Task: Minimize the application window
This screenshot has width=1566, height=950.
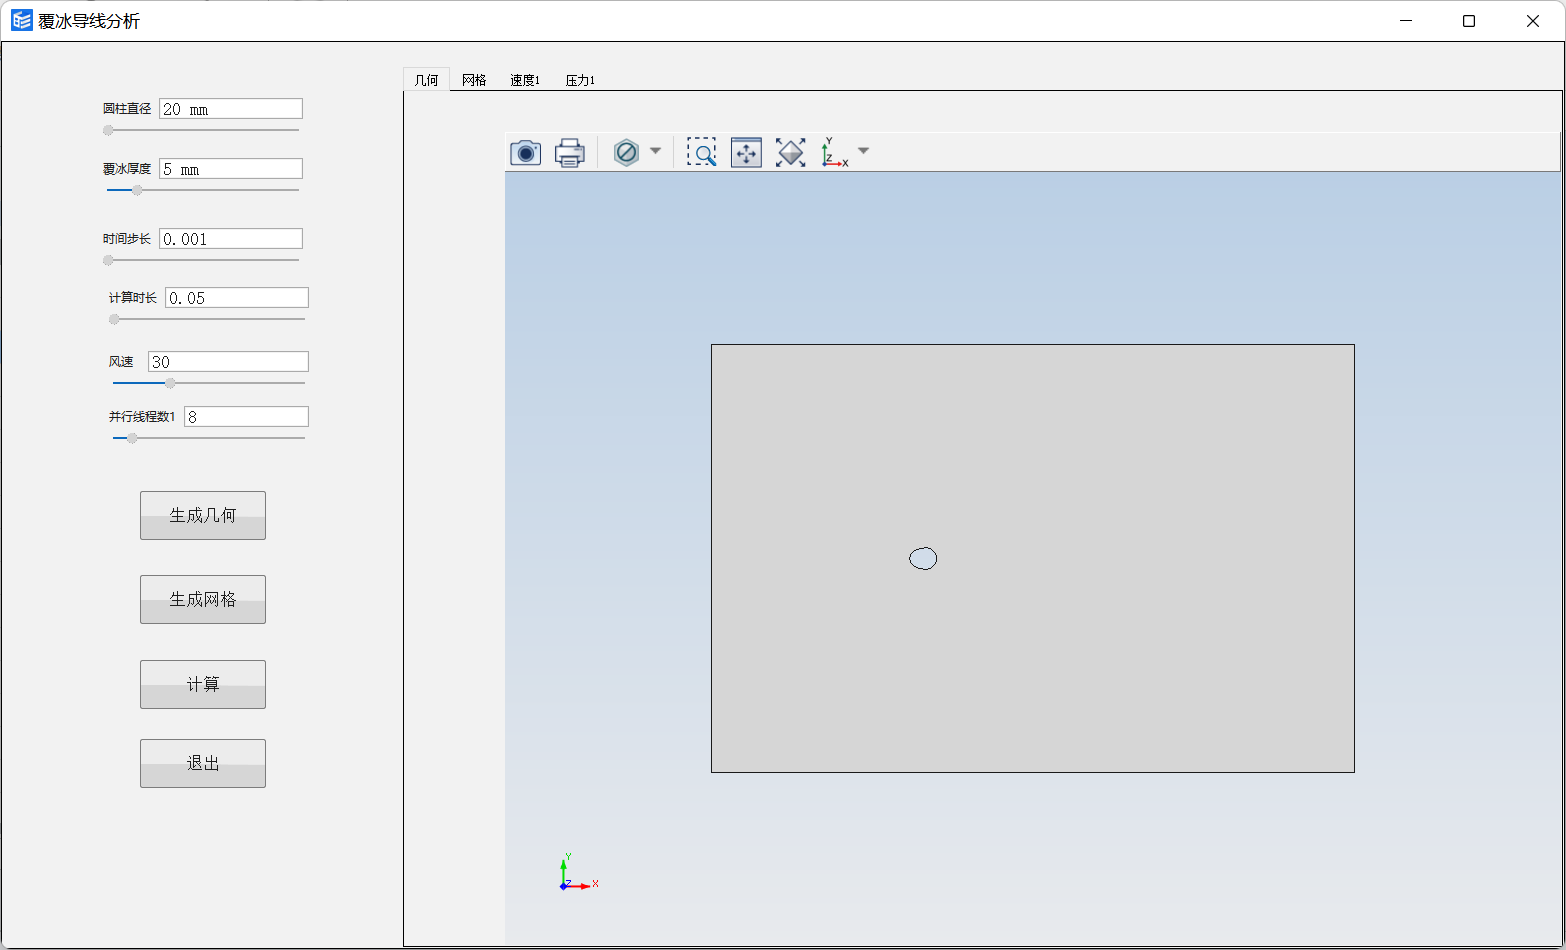Action: click(x=1406, y=21)
